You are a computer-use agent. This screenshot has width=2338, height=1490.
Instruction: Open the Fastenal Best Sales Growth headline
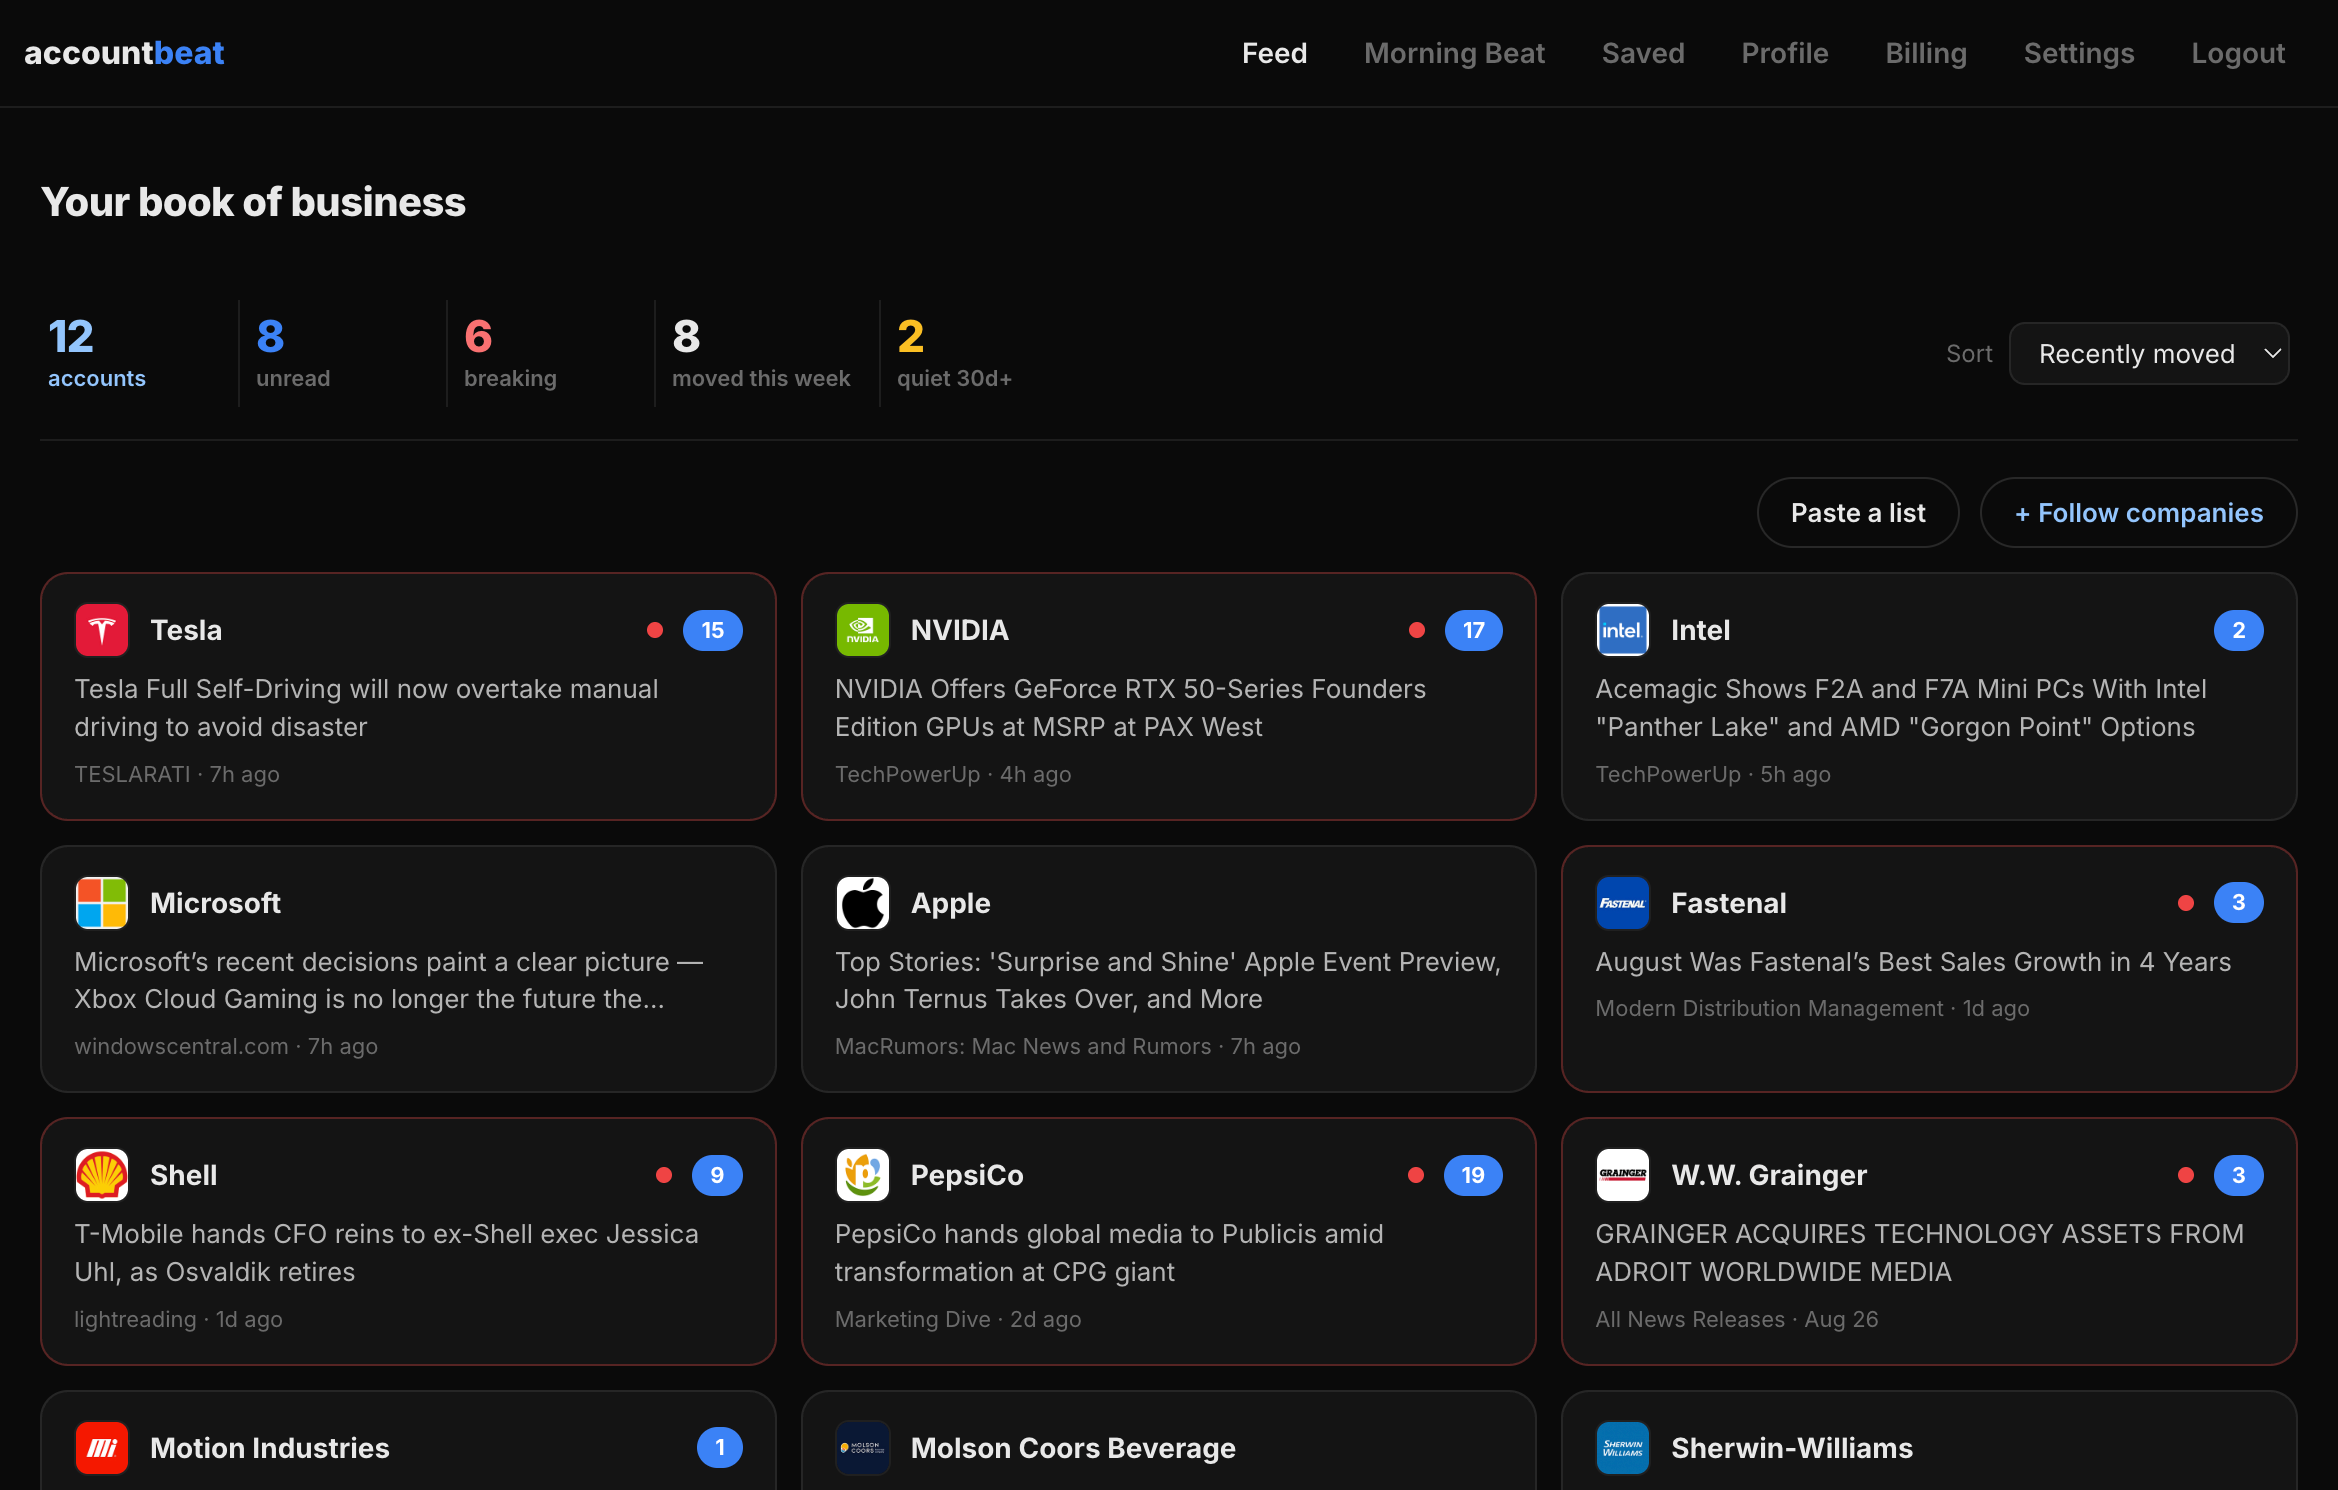[x=1912, y=962]
